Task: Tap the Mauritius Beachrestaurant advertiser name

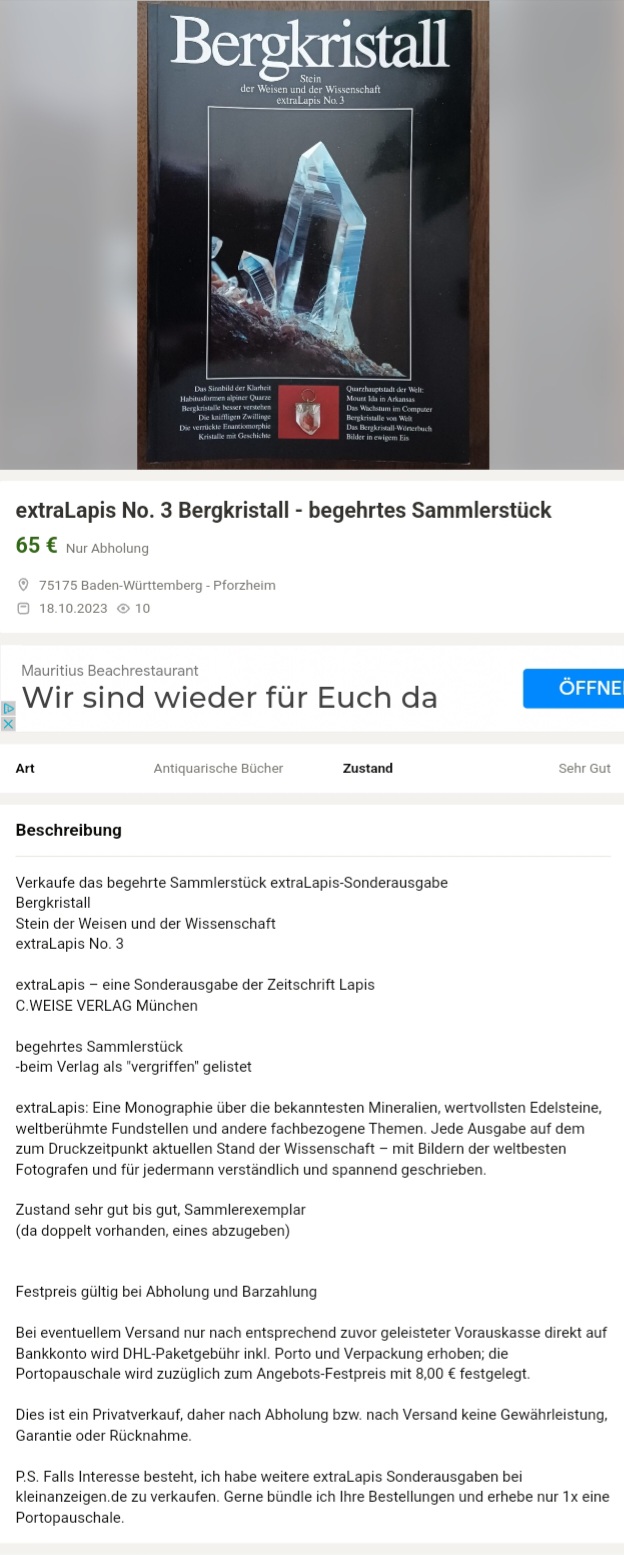Action: [110, 670]
